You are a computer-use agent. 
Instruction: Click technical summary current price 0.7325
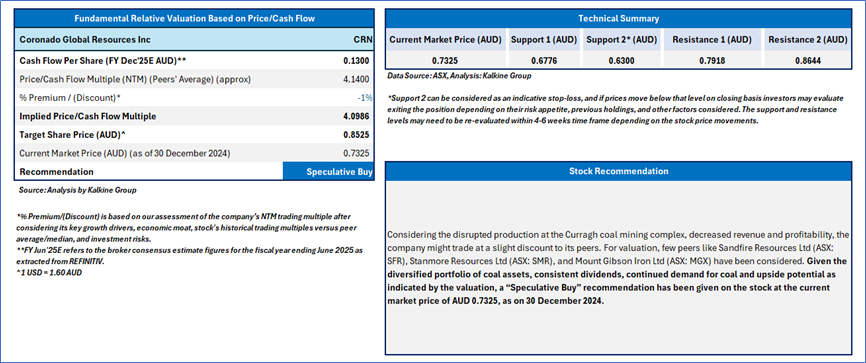(x=445, y=61)
